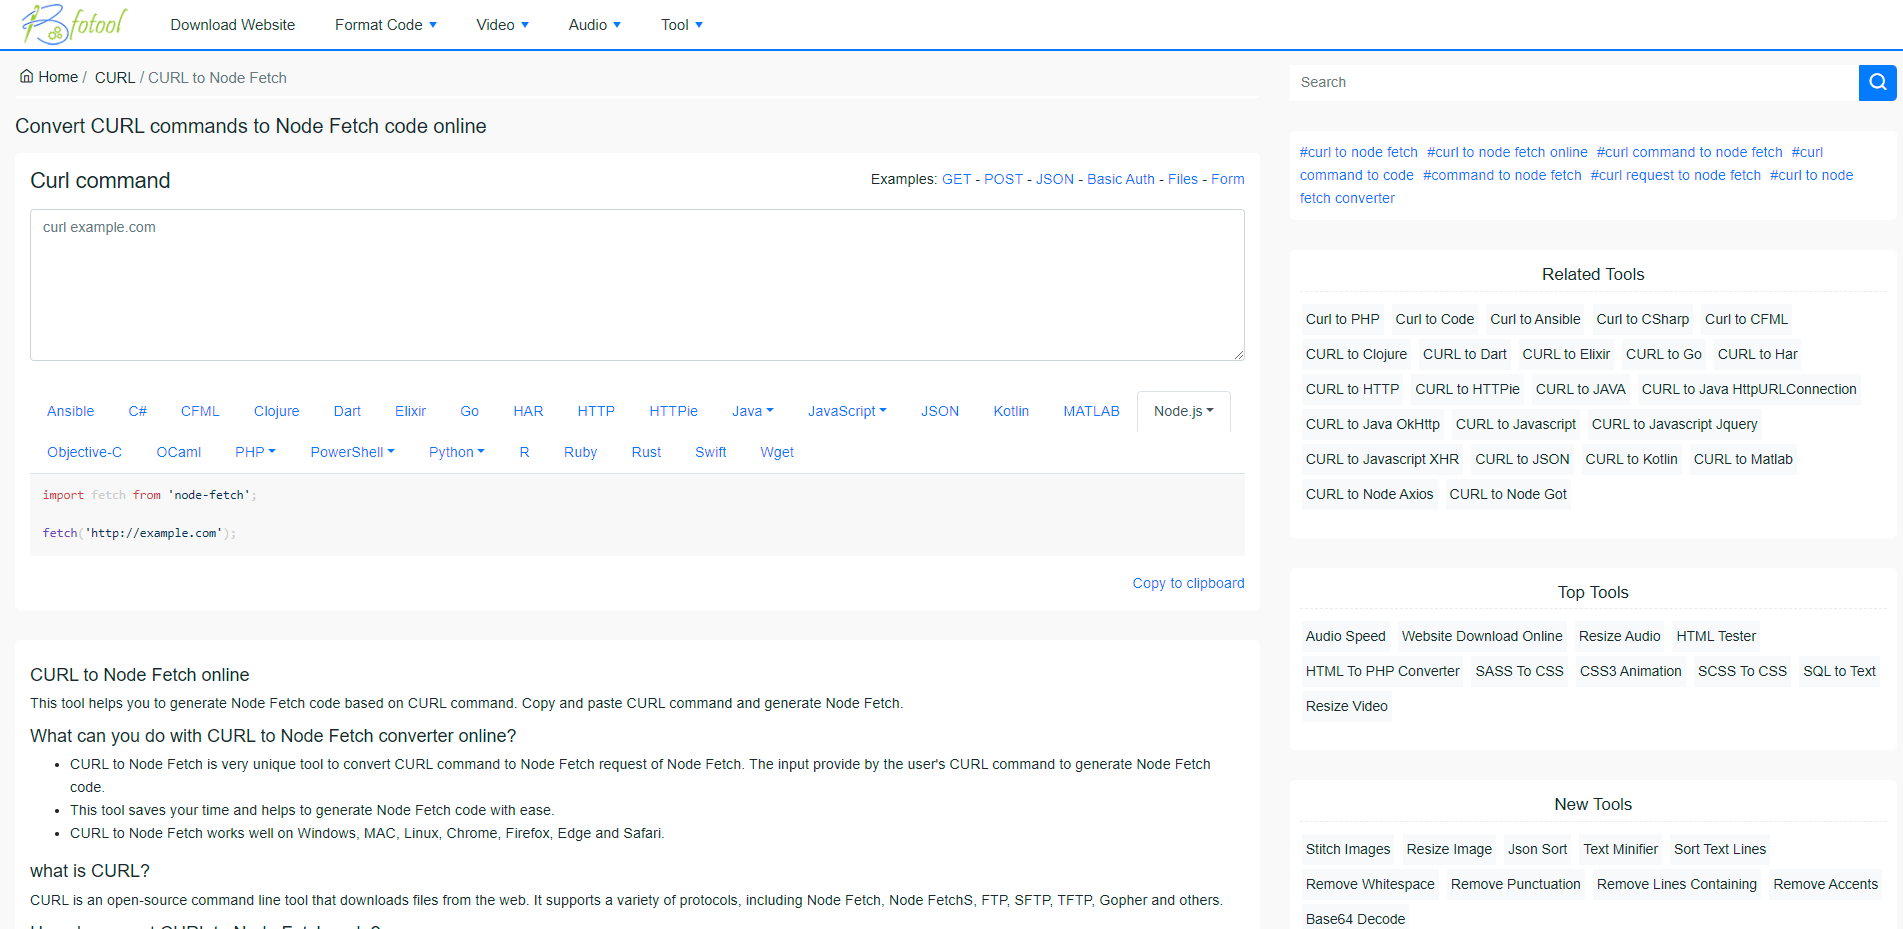This screenshot has height=929, width=1903.
Task: Open Download Website page
Action: 232,25
